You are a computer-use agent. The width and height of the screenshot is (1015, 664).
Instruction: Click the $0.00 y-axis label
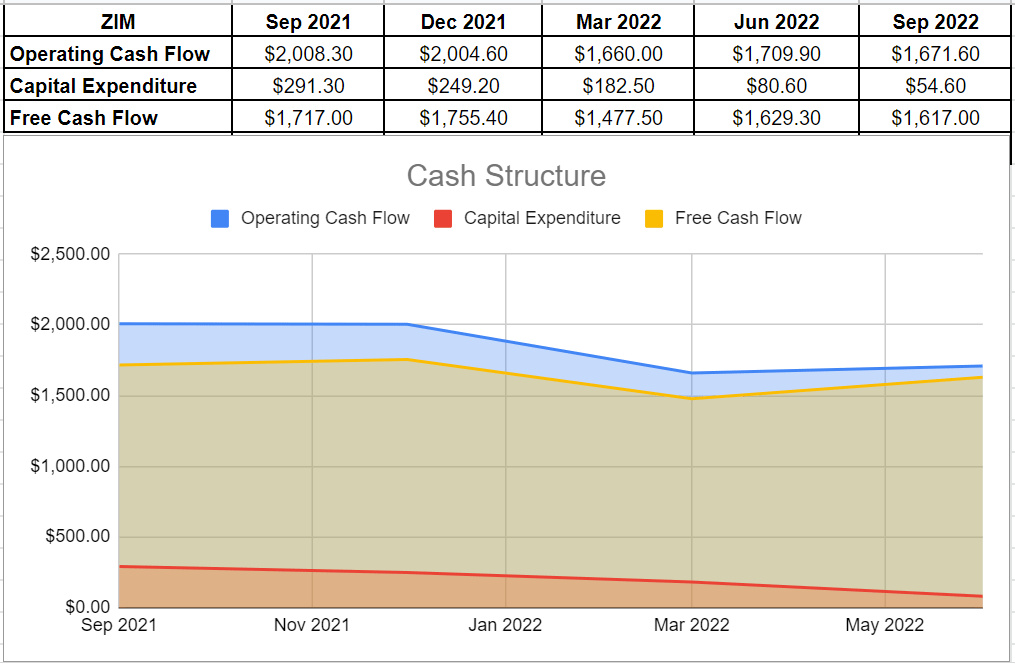[87, 607]
